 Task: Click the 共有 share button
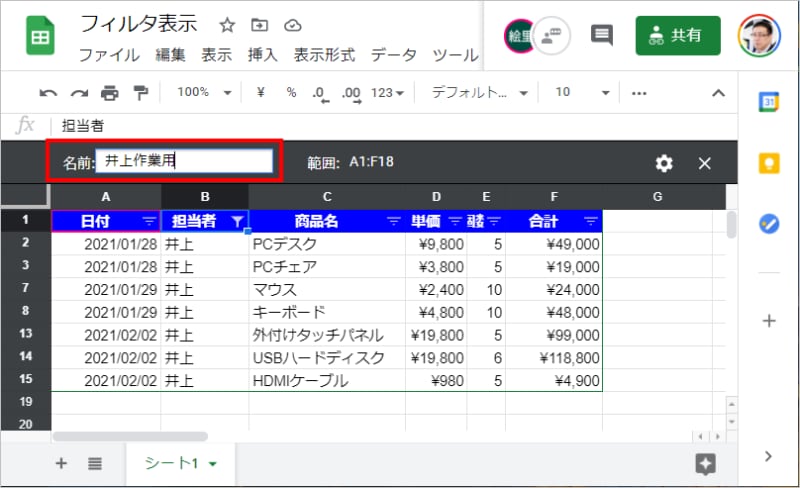(678, 35)
